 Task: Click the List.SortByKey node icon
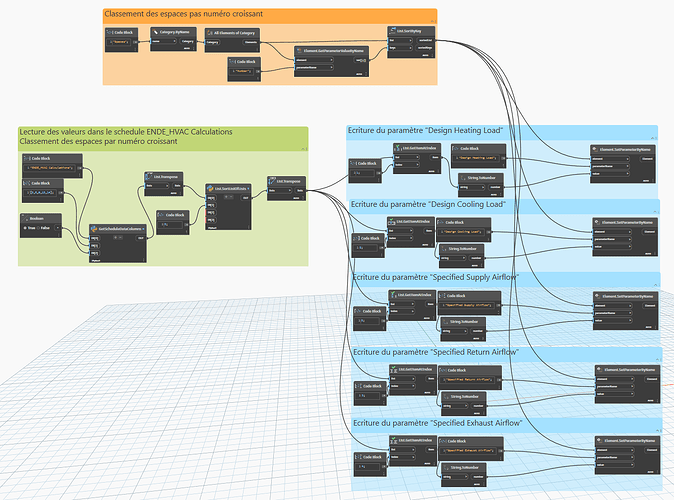[x=392, y=31]
